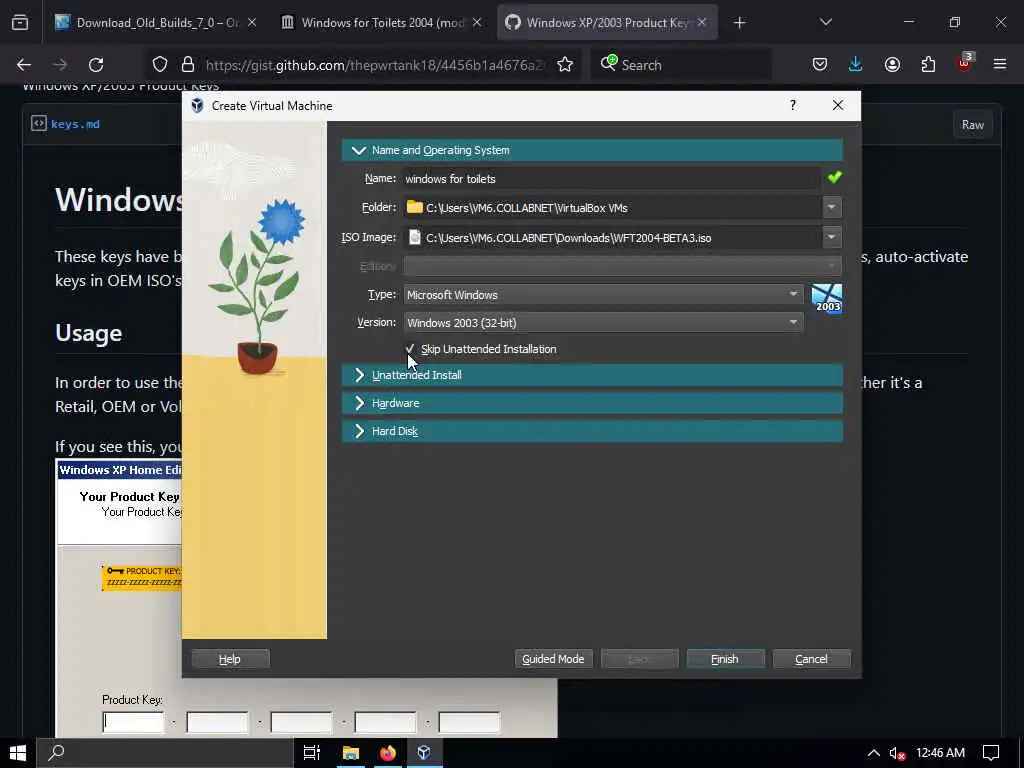The height and width of the screenshot is (768, 1024).
Task: Bookmark this page with the star icon
Action: (565, 65)
